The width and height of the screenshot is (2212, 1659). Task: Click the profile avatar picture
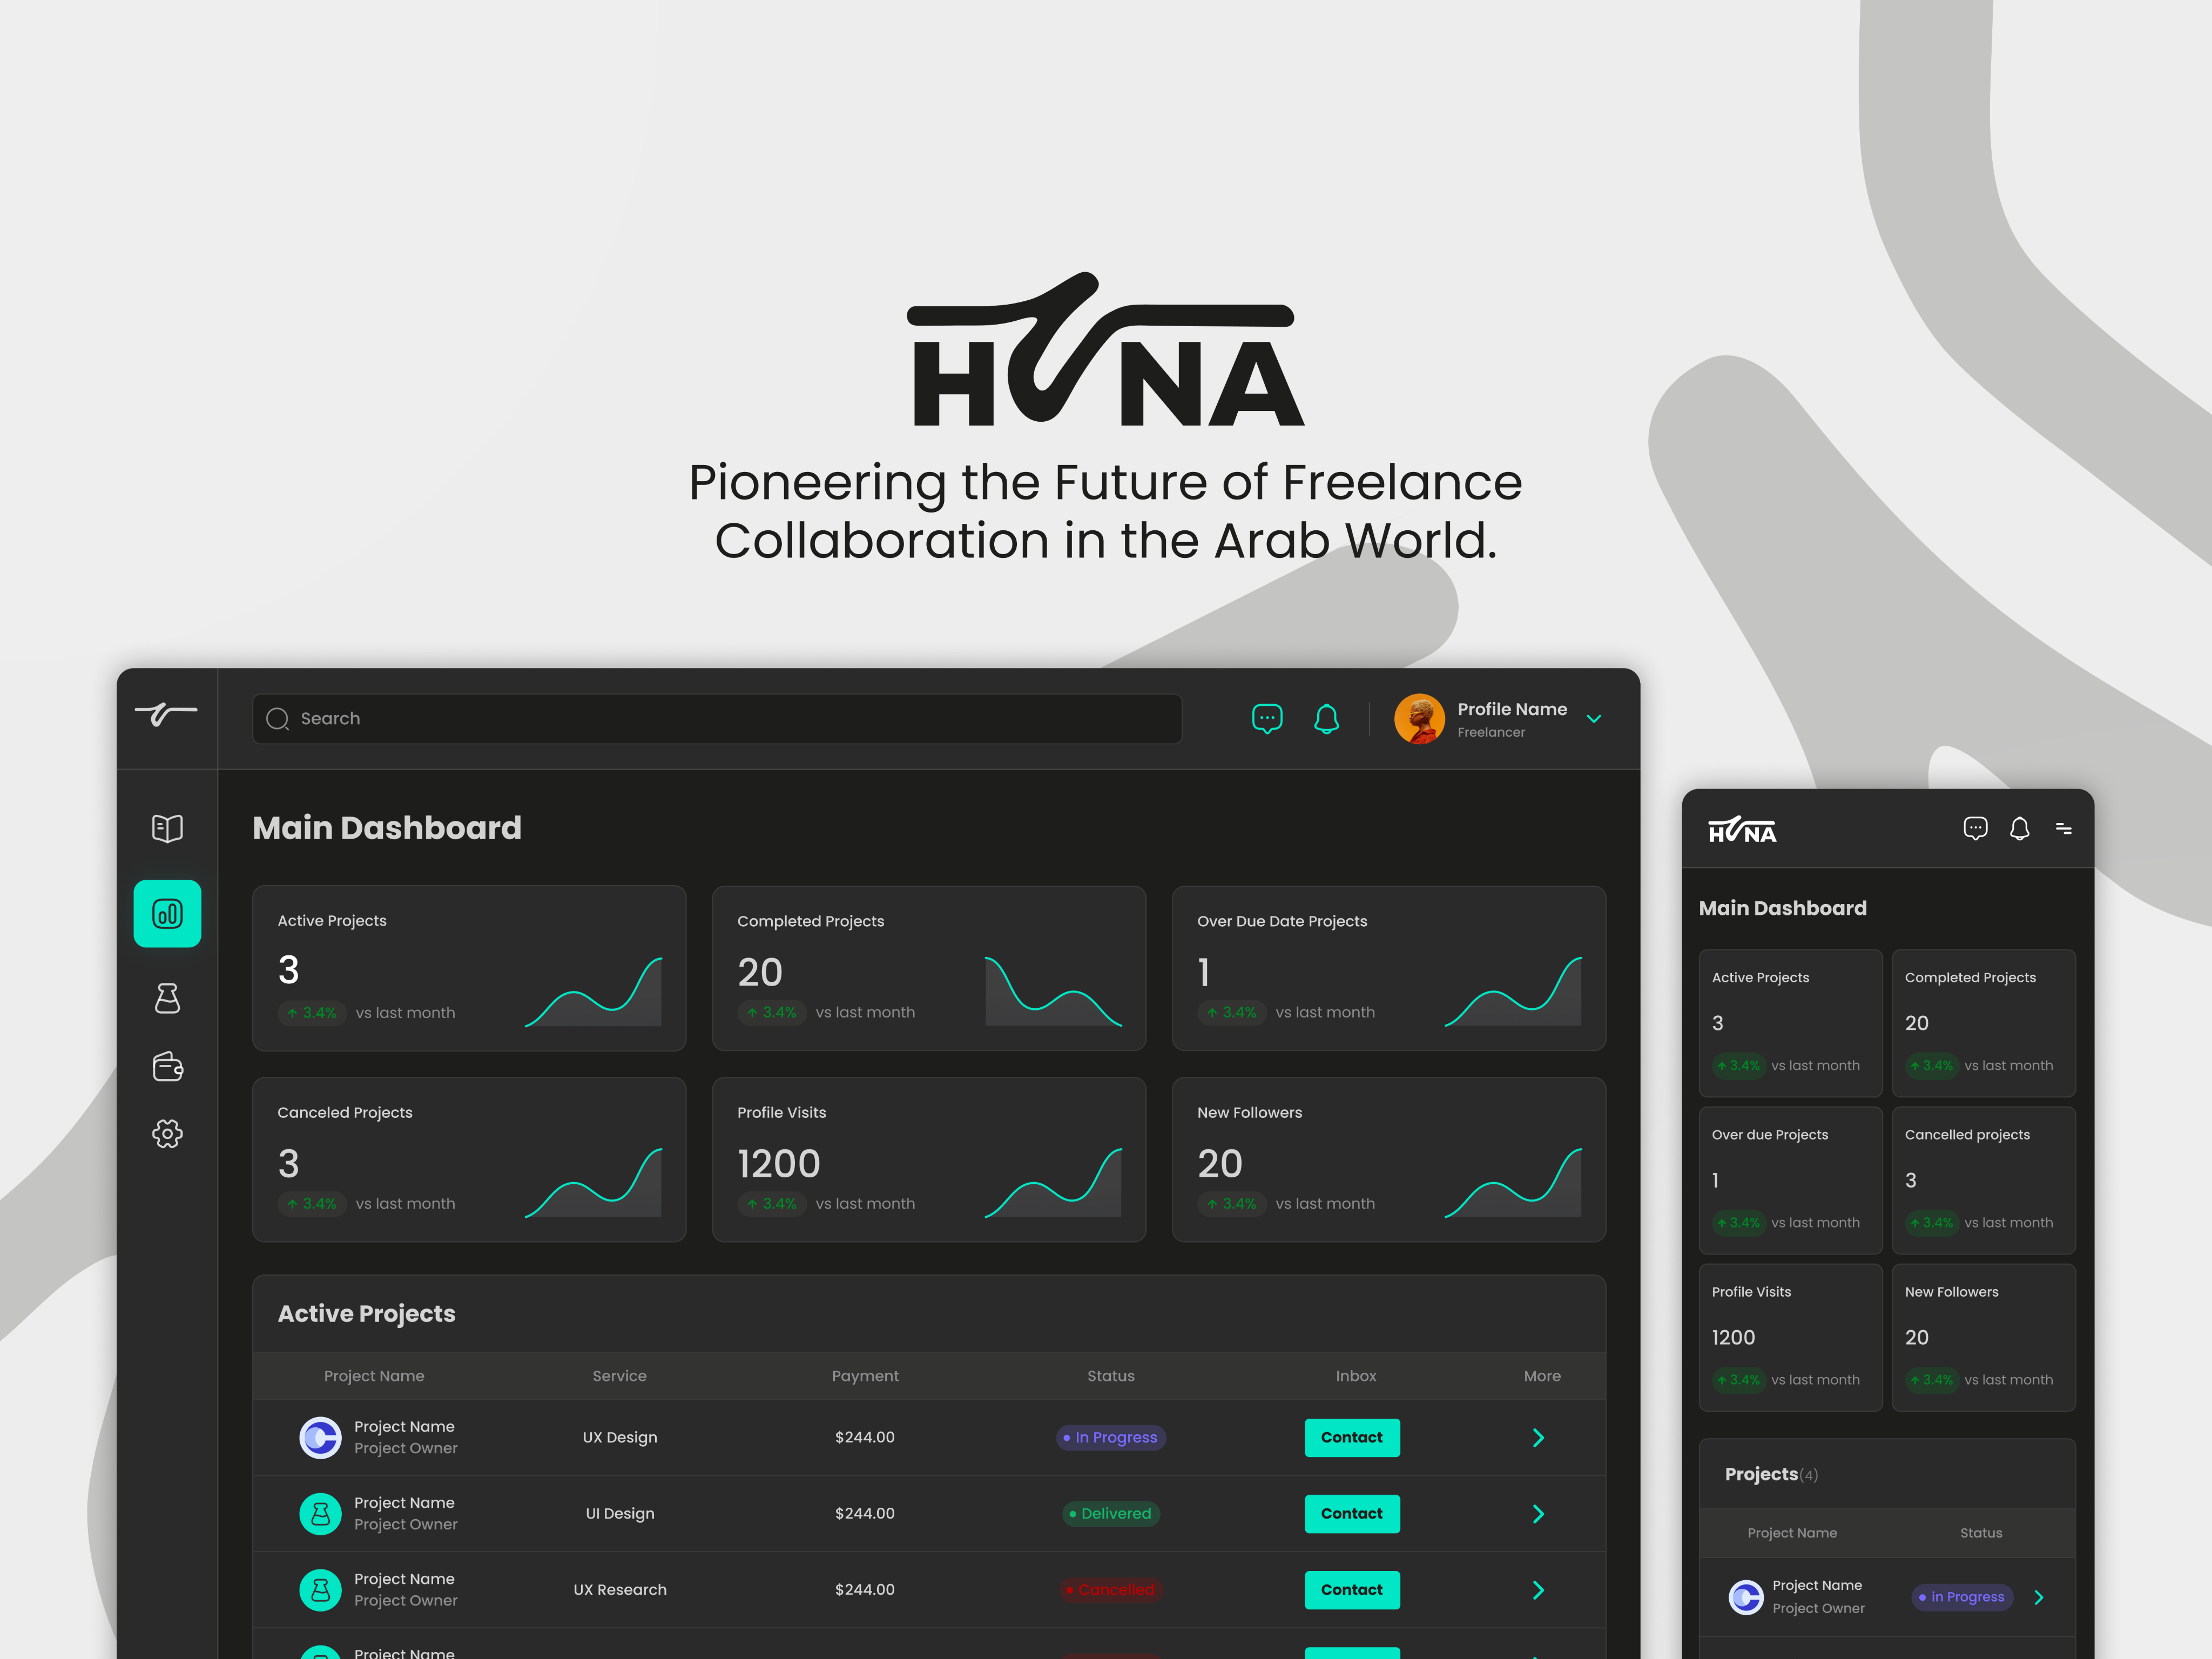[1419, 718]
